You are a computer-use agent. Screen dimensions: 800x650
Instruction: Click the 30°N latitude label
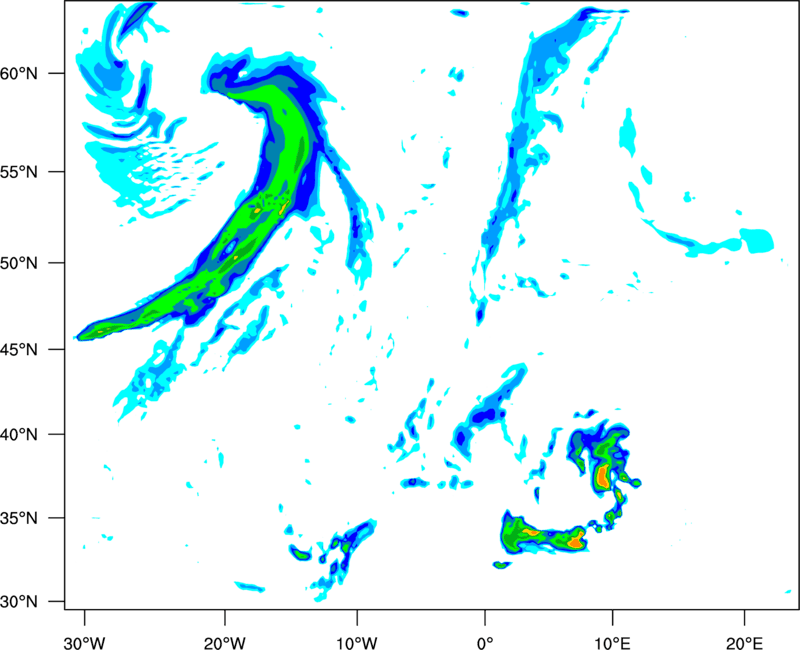point(19,602)
